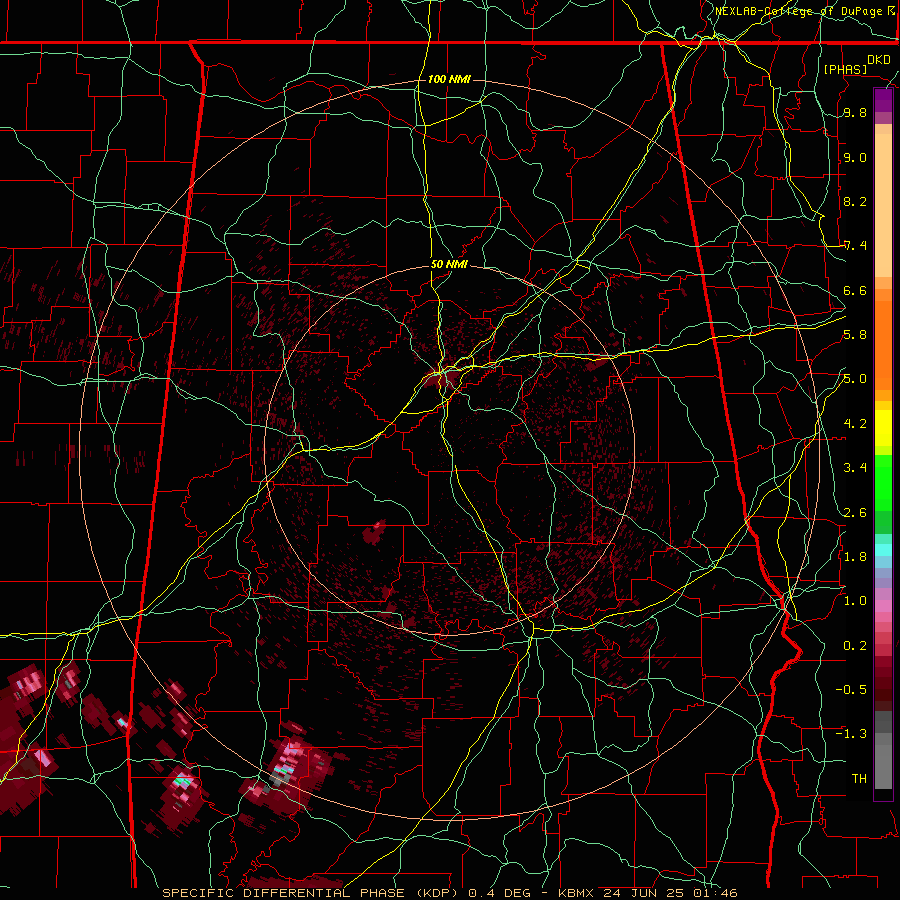
Task: Click the -0.5 scale value
Action: tap(851, 690)
